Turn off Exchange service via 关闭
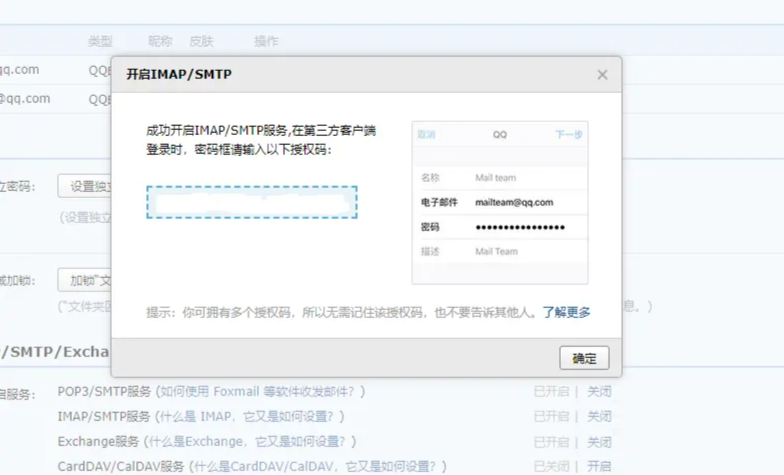 (599, 441)
